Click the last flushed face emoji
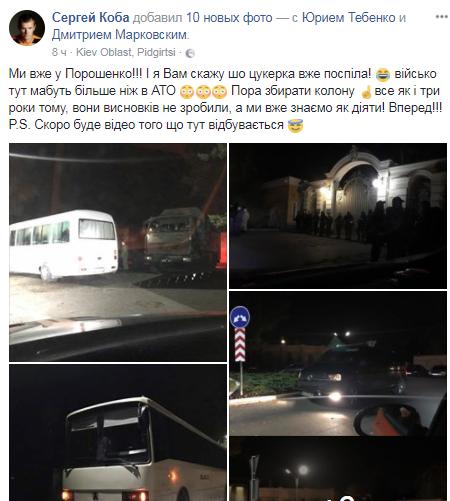This screenshot has width=450, height=501. 219,92
